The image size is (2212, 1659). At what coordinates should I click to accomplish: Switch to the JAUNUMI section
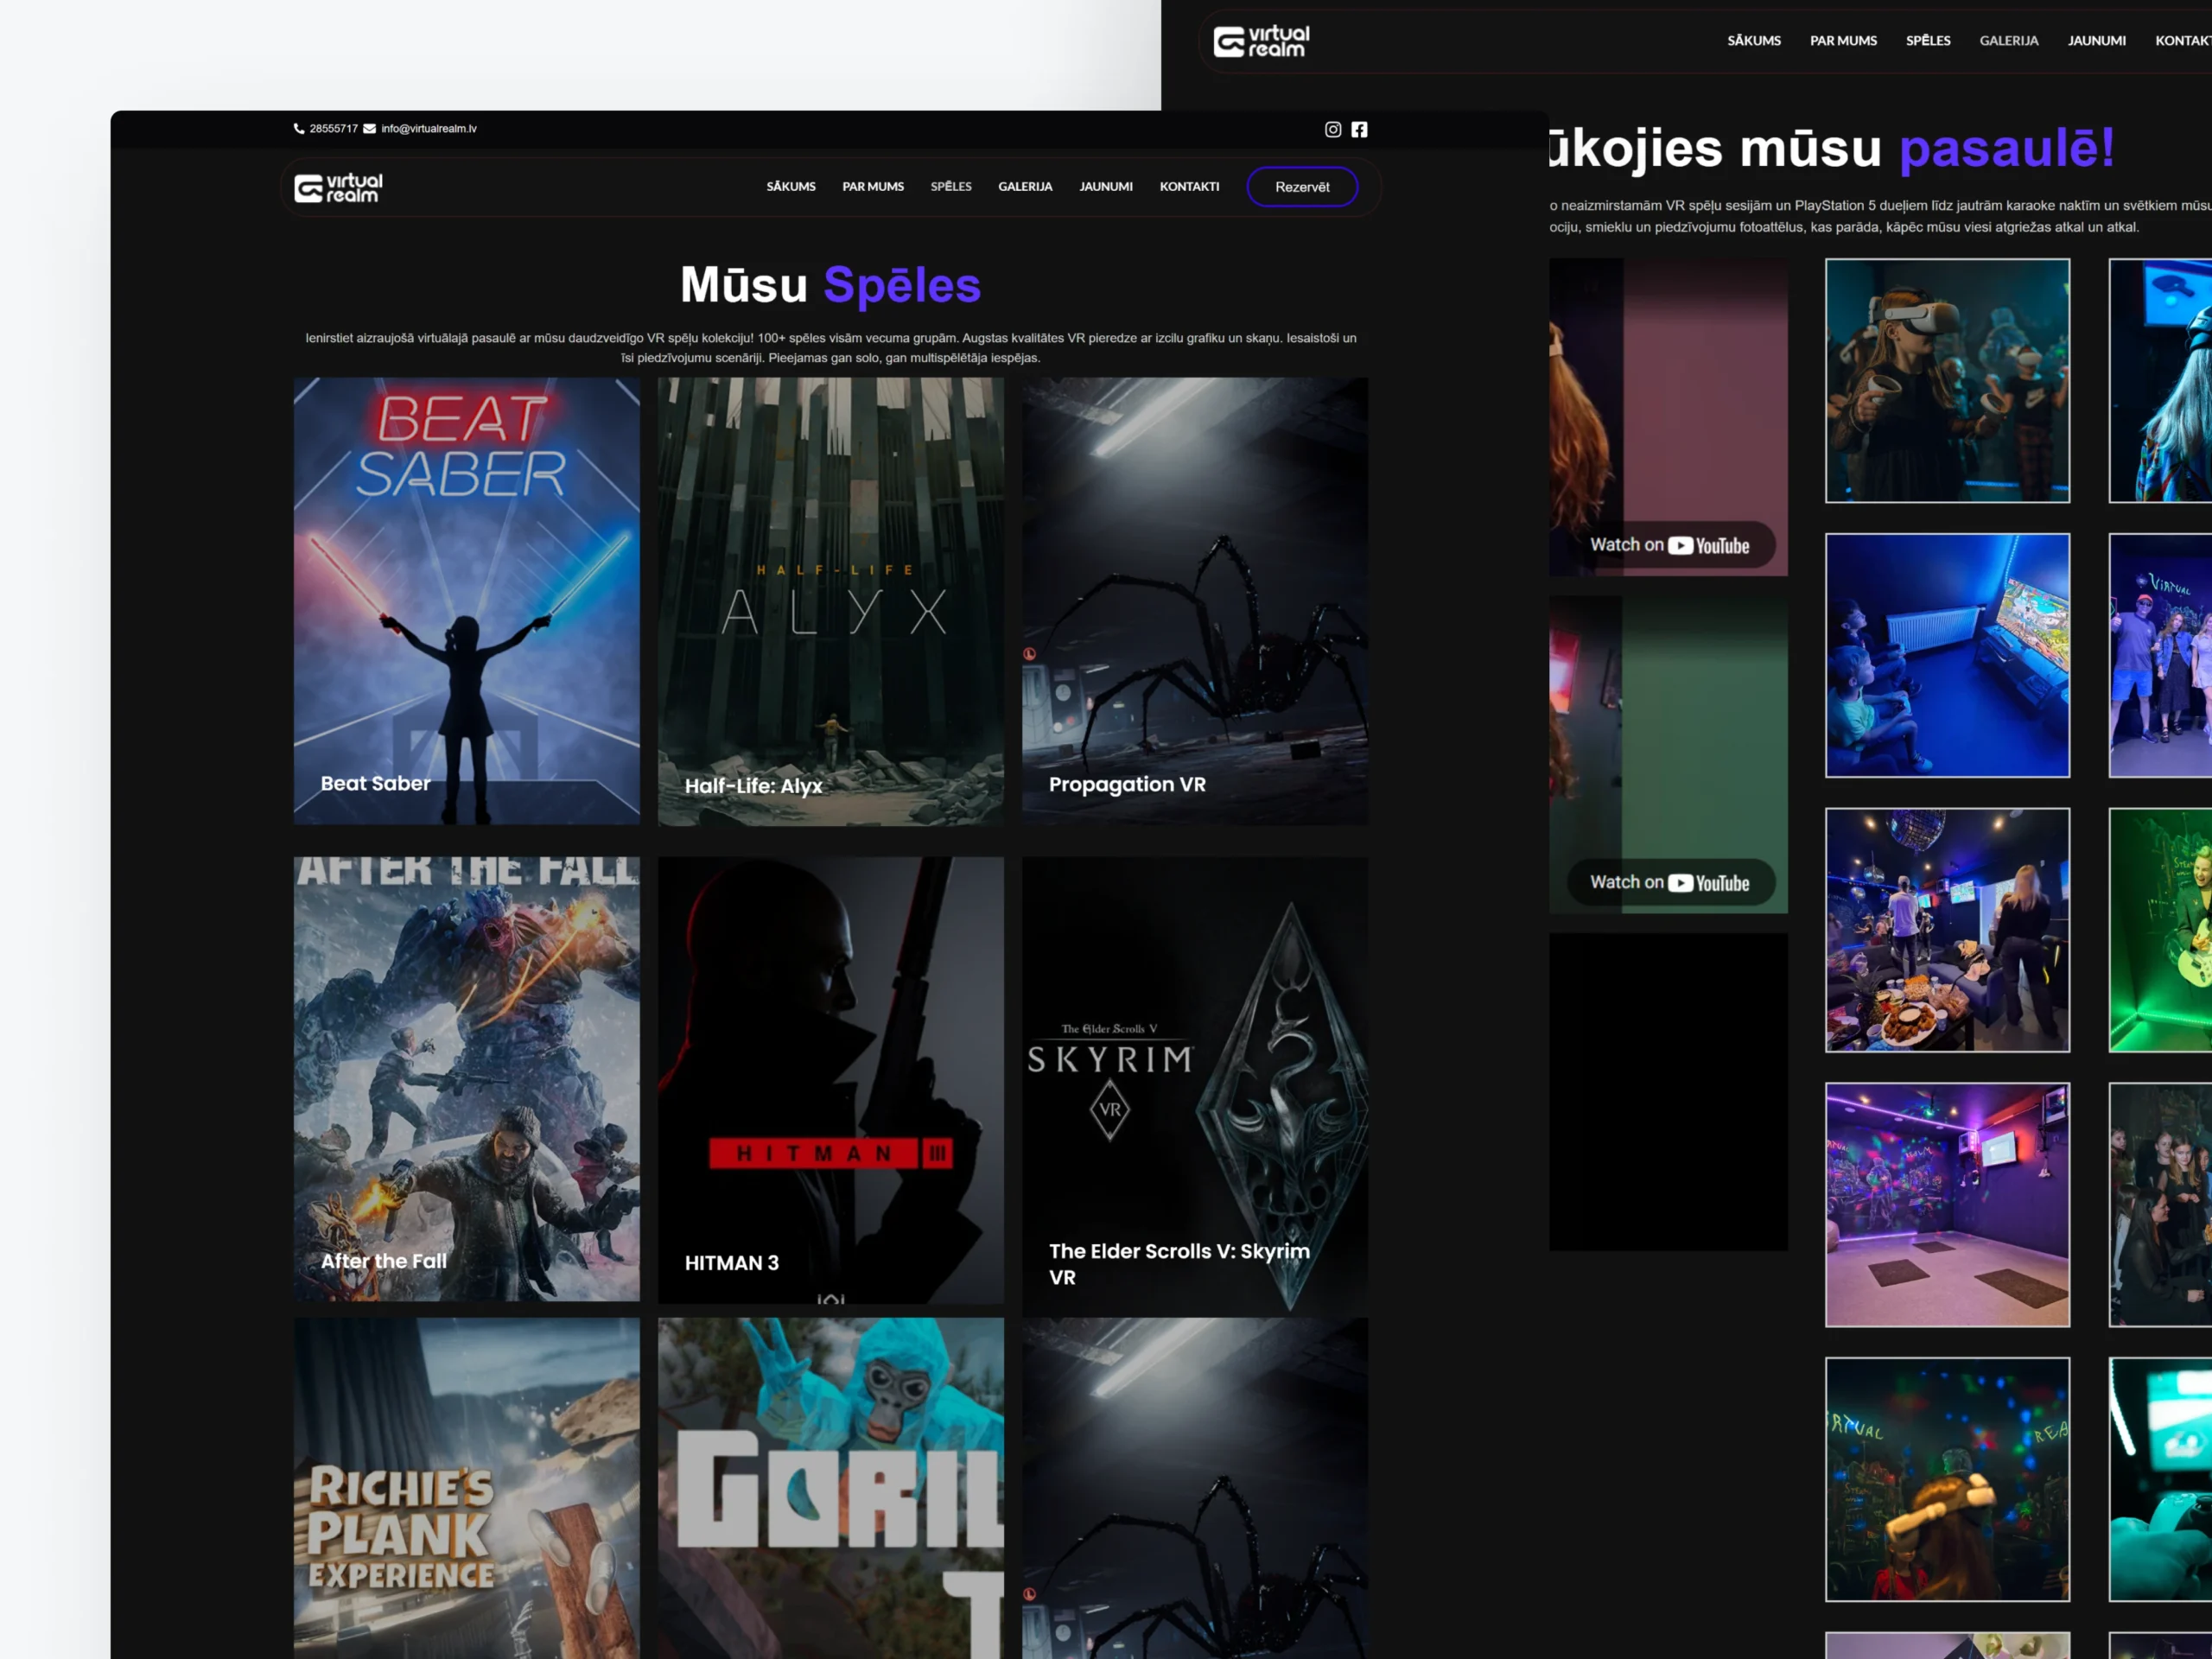[x=1106, y=186]
